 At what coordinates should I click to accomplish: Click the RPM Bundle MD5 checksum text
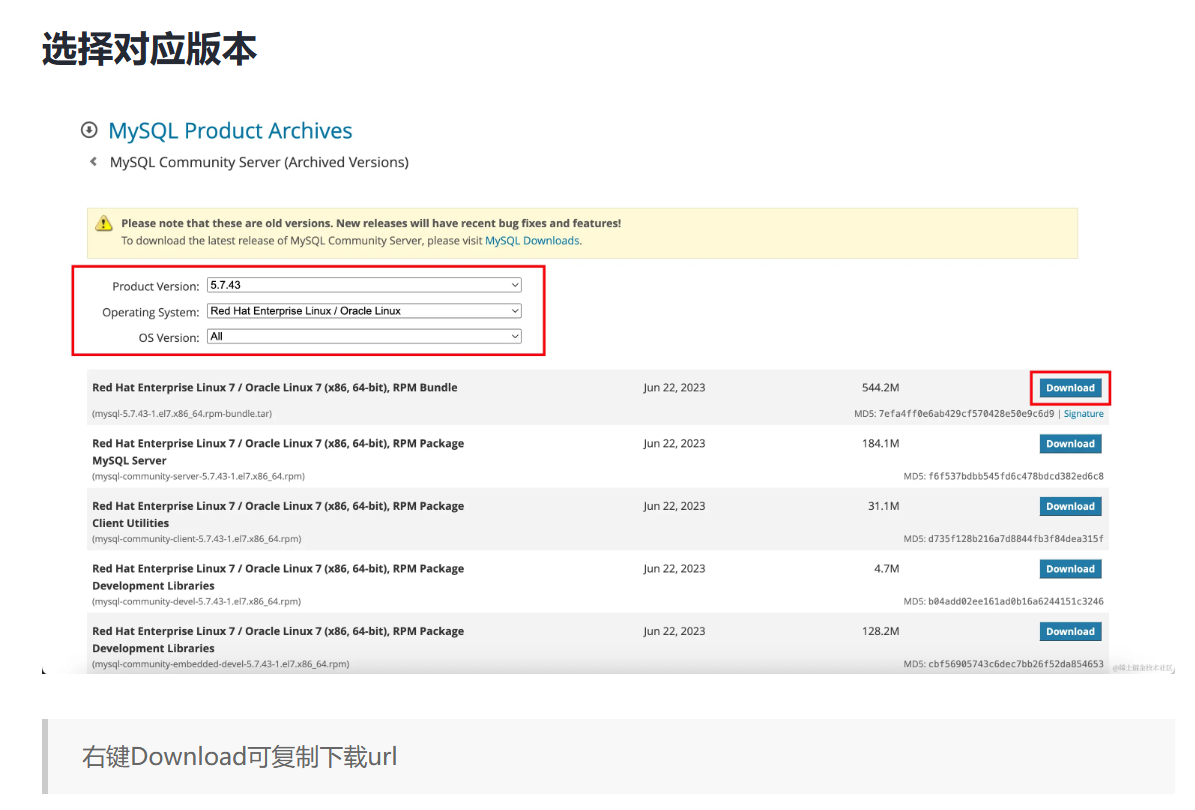tap(966, 414)
